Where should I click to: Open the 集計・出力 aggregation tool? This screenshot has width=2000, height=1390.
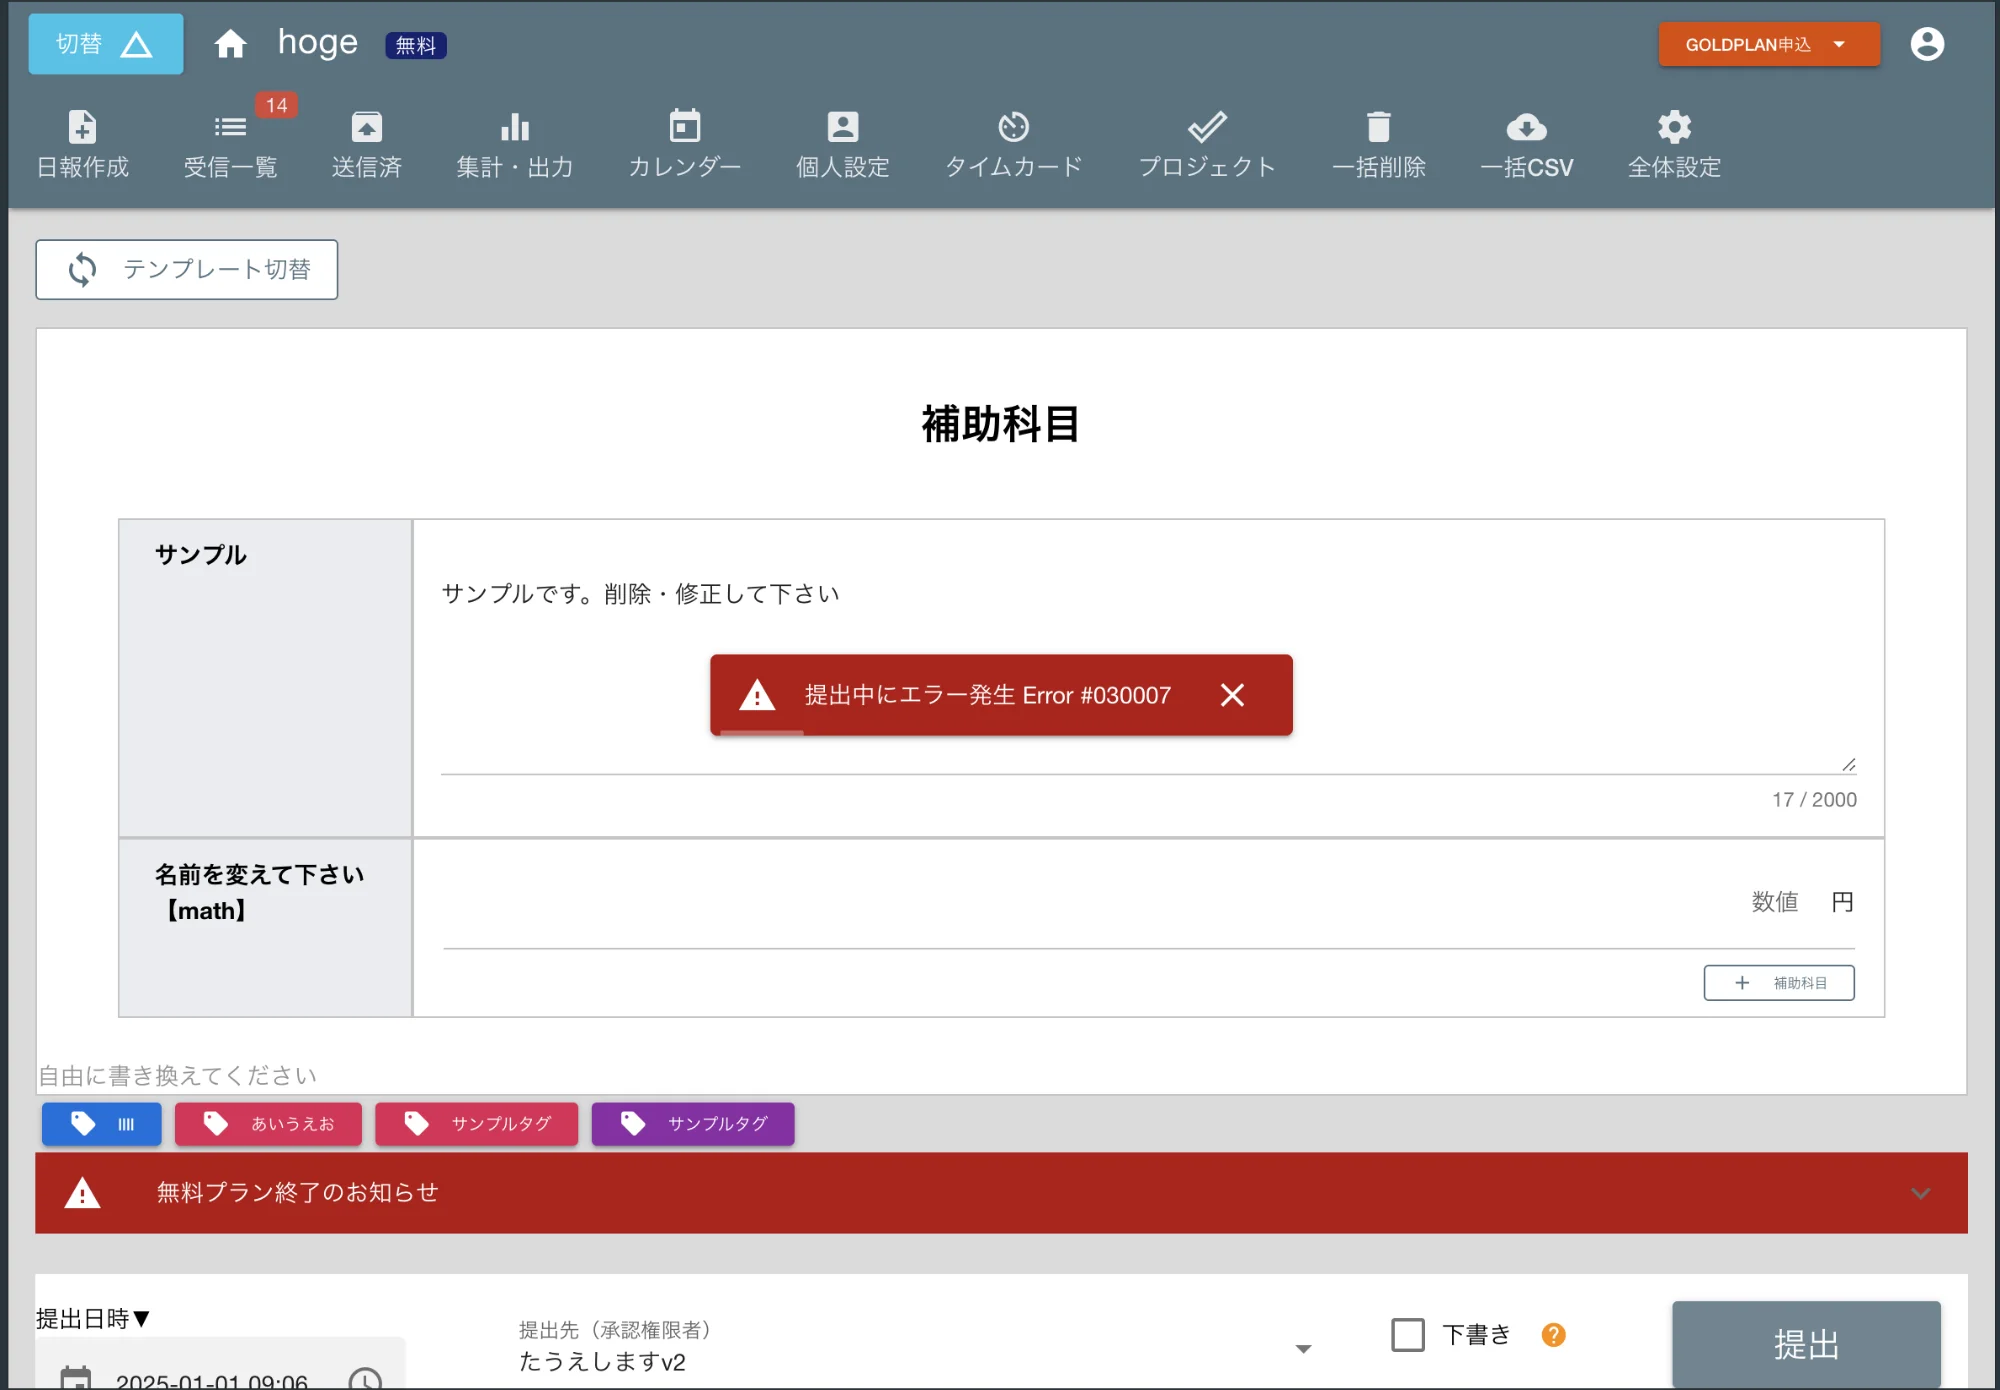[x=514, y=143]
